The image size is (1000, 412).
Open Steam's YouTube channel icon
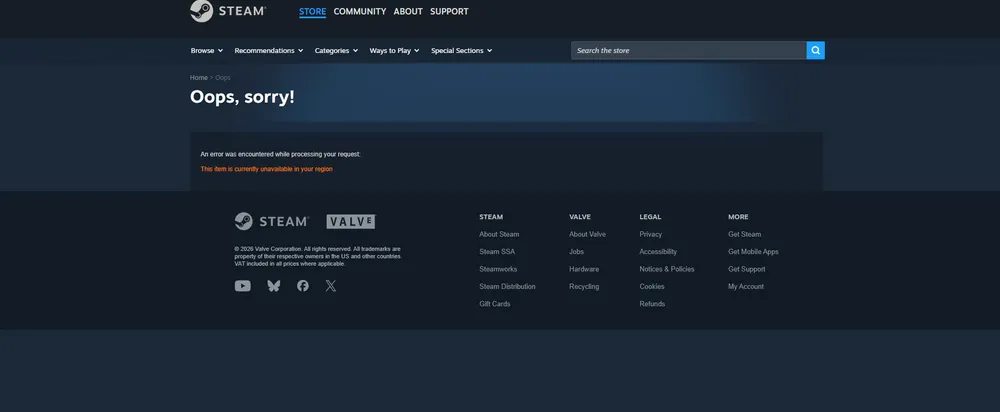click(x=242, y=286)
